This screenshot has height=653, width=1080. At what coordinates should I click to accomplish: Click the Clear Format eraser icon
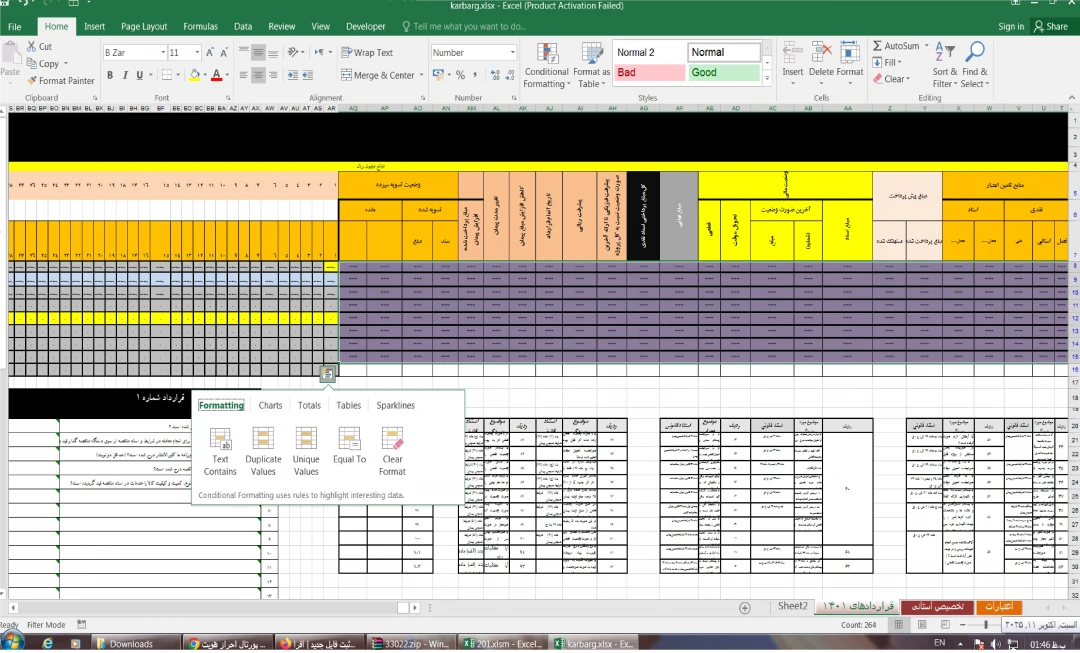(392, 440)
